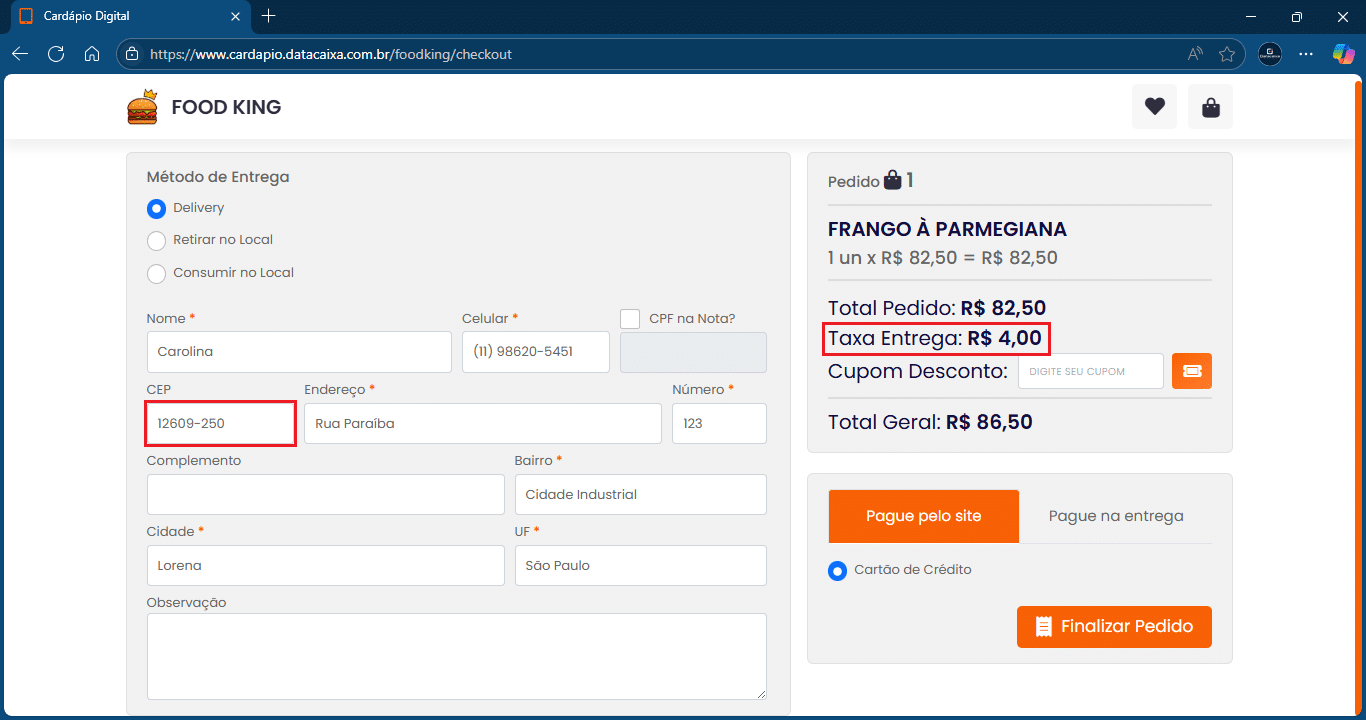Open the Copilot sidebar icon

click(1343, 54)
